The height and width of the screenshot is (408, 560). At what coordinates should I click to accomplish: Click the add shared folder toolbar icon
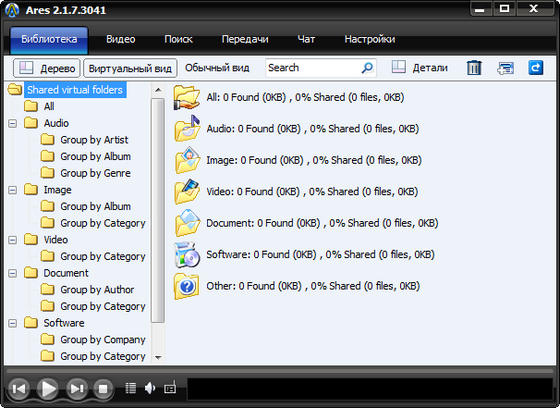pyautogui.click(x=505, y=68)
